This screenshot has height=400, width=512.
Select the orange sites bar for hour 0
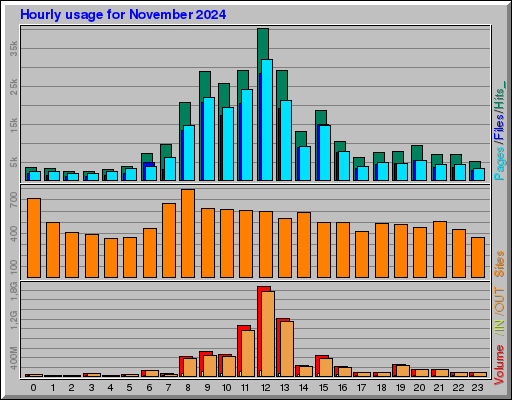point(34,238)
